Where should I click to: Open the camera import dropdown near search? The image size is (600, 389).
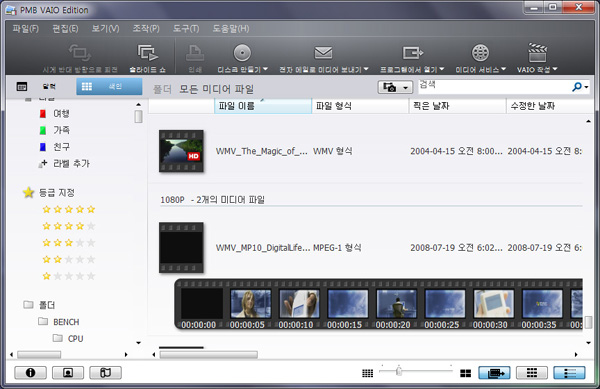(x=395, y=87)
